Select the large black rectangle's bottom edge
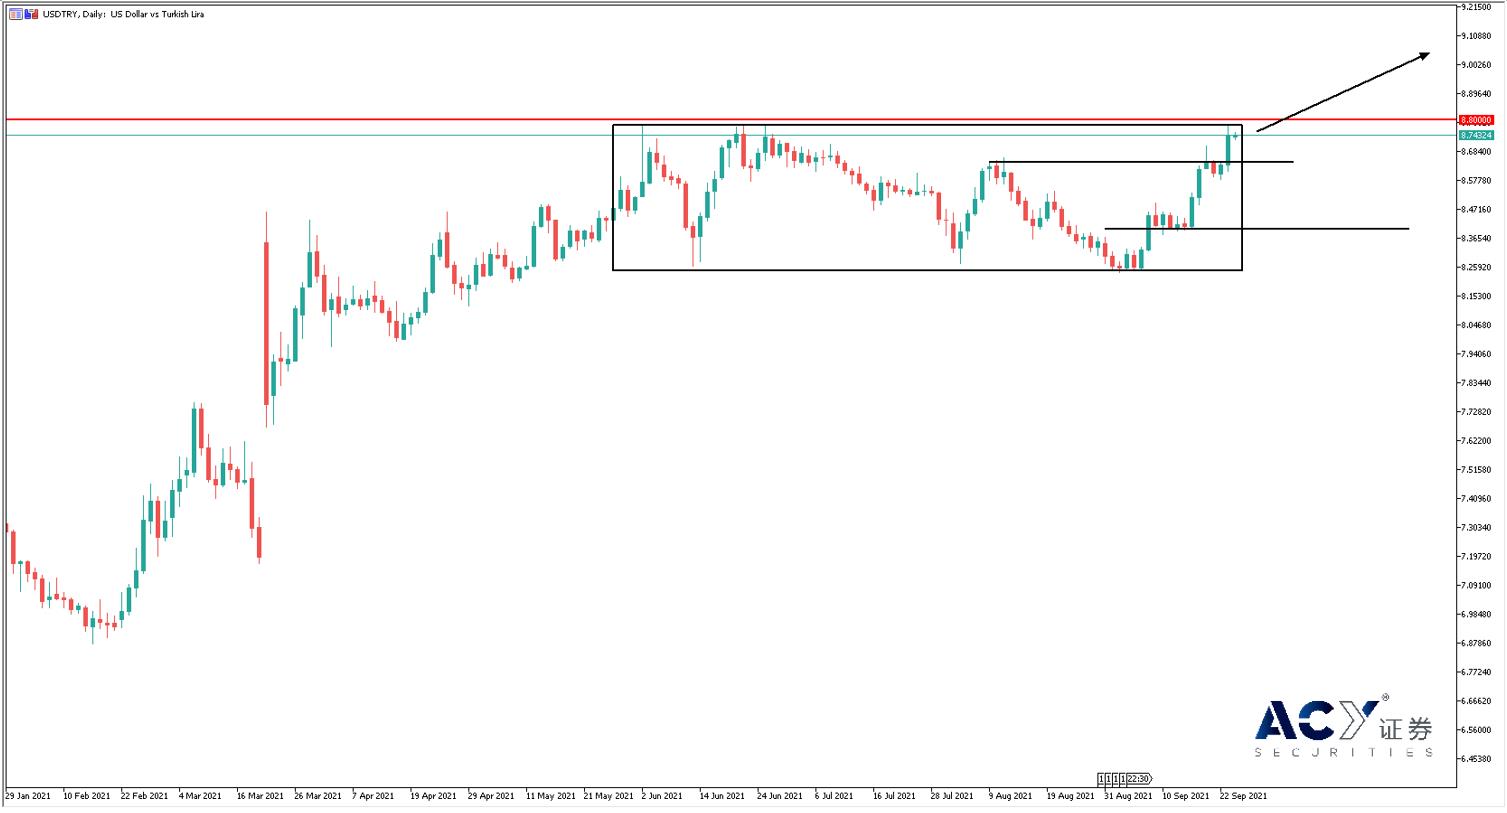 900,270
